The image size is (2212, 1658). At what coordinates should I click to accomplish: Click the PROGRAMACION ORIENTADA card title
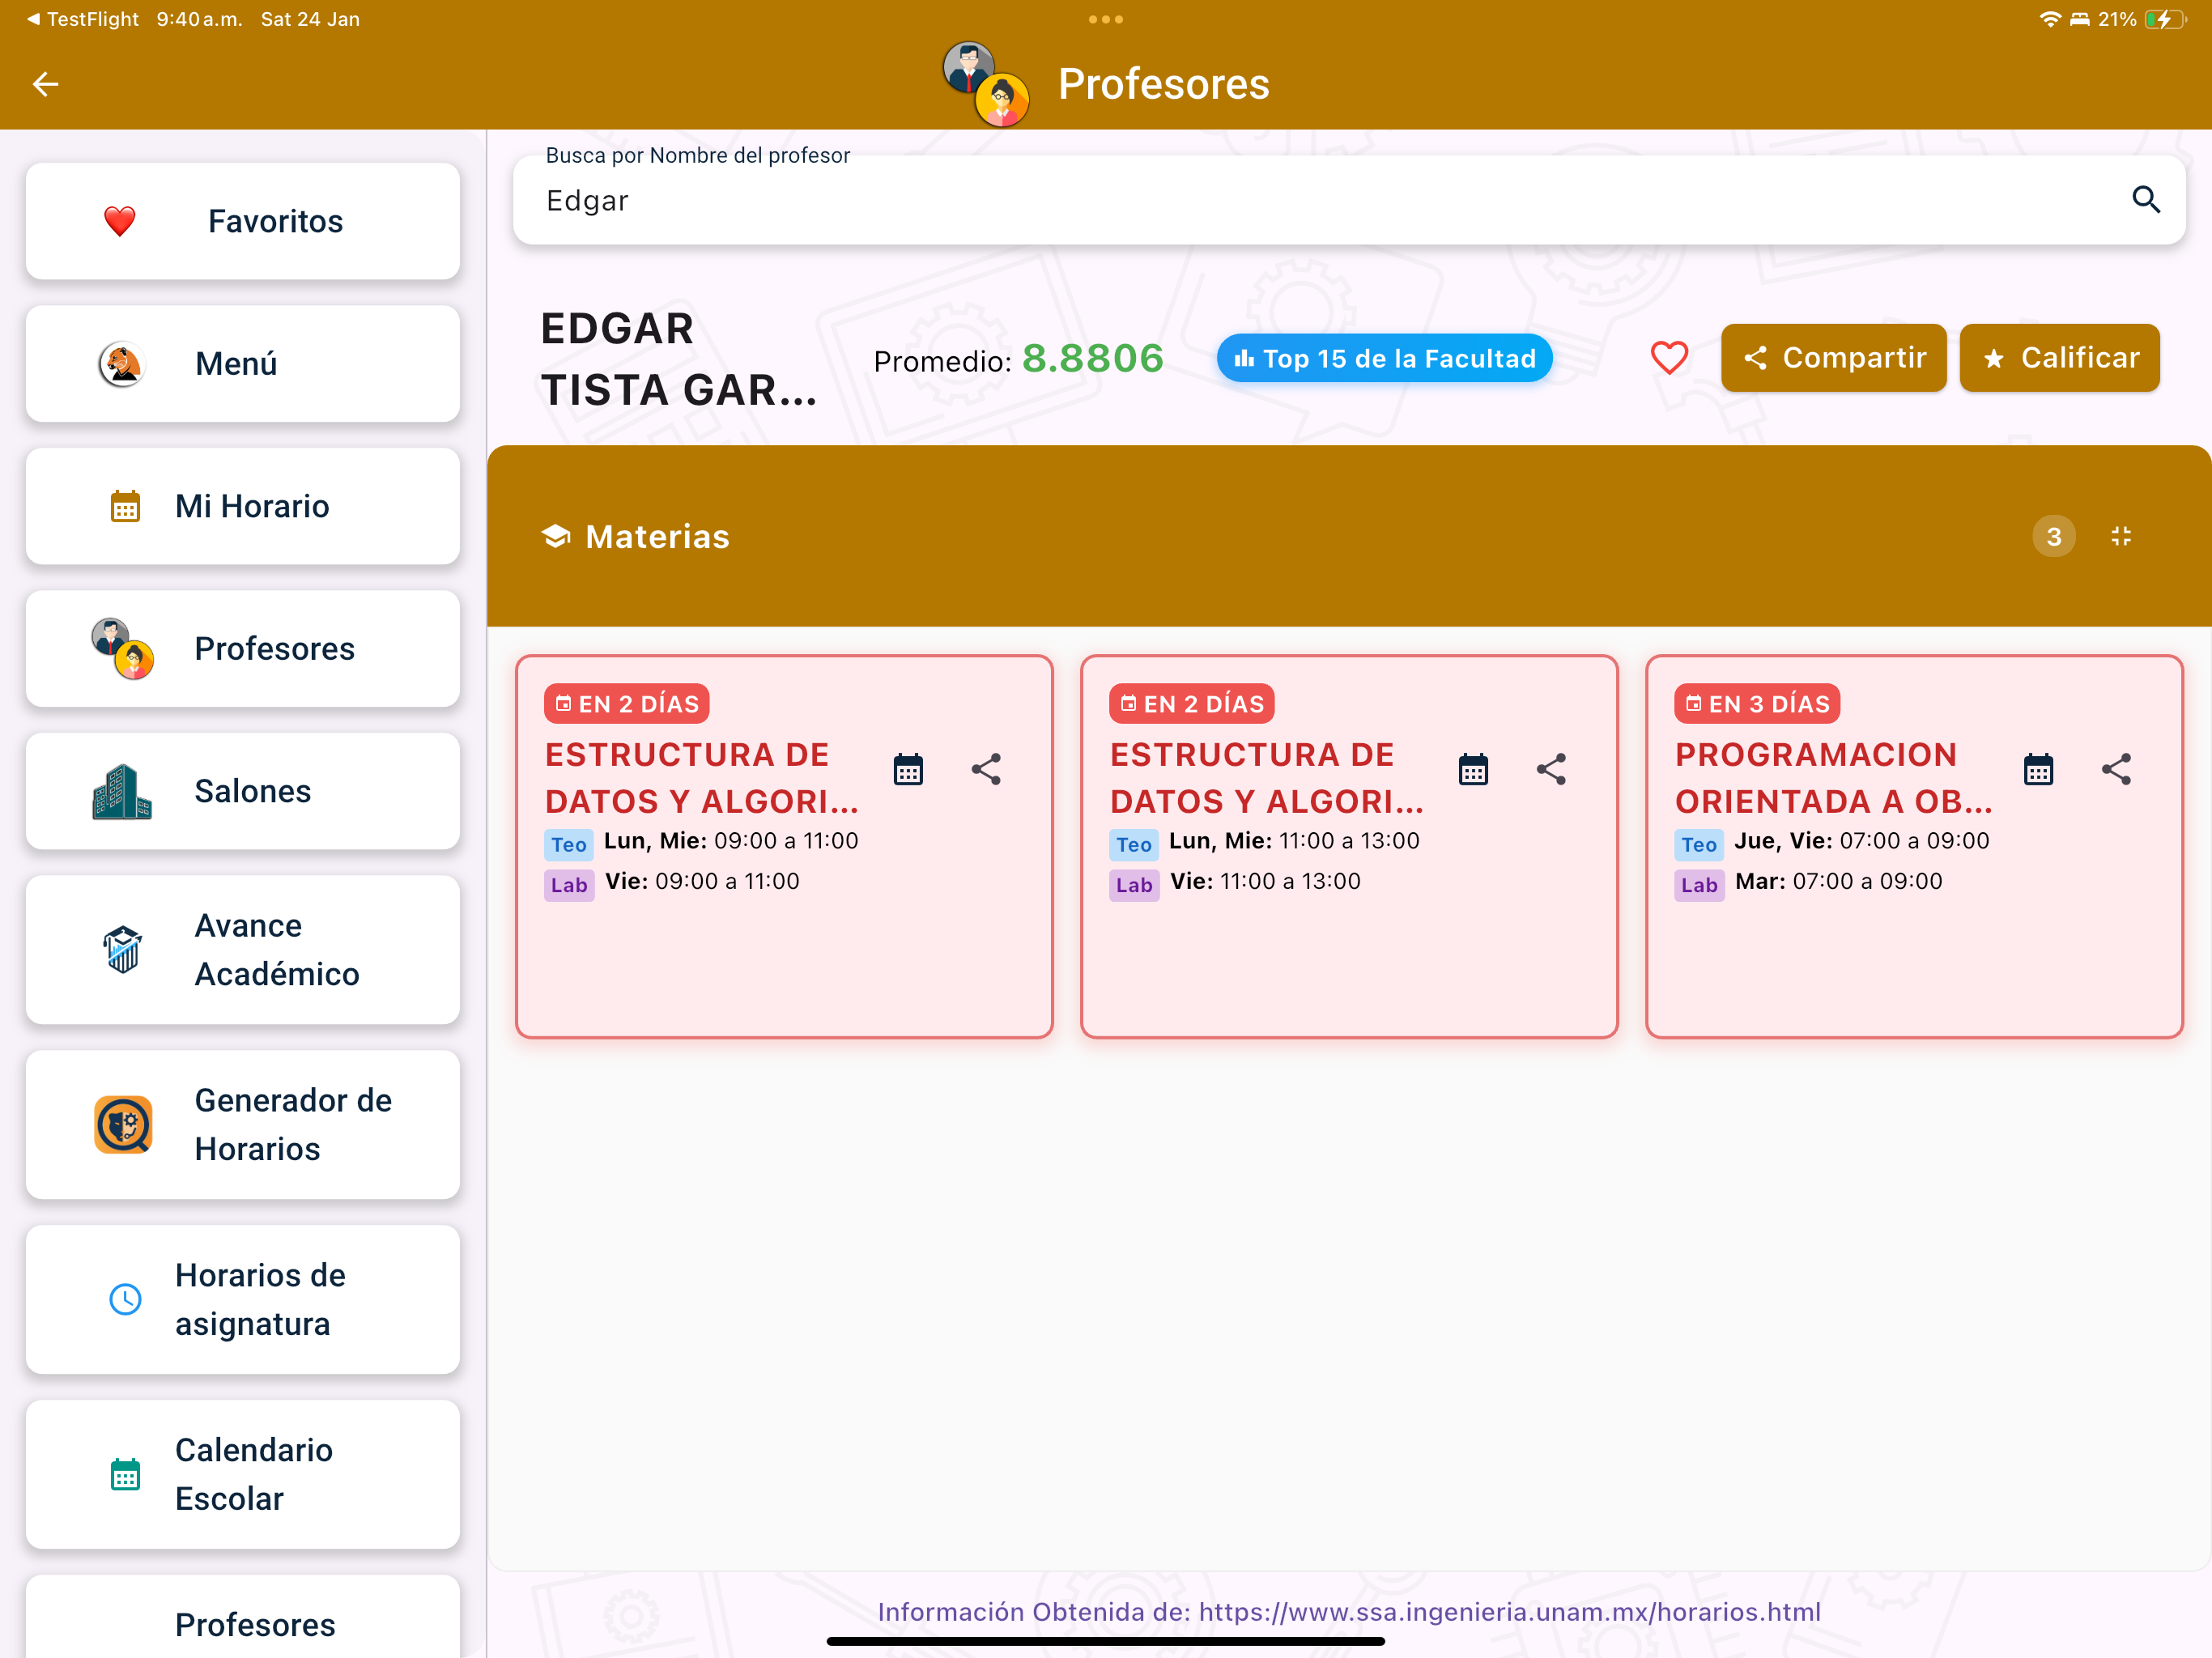[x=1834, y=778]
